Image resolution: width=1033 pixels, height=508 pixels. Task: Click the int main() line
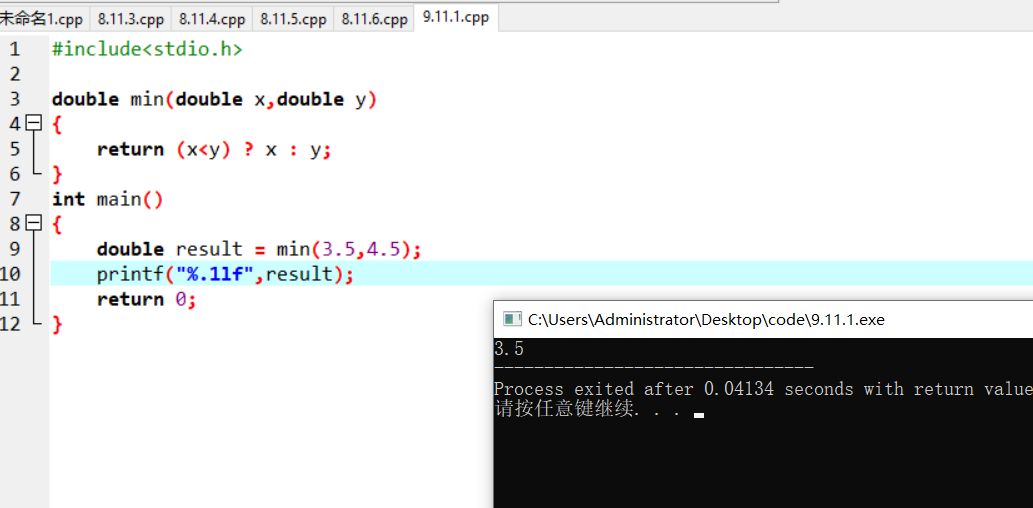point(107,199)
